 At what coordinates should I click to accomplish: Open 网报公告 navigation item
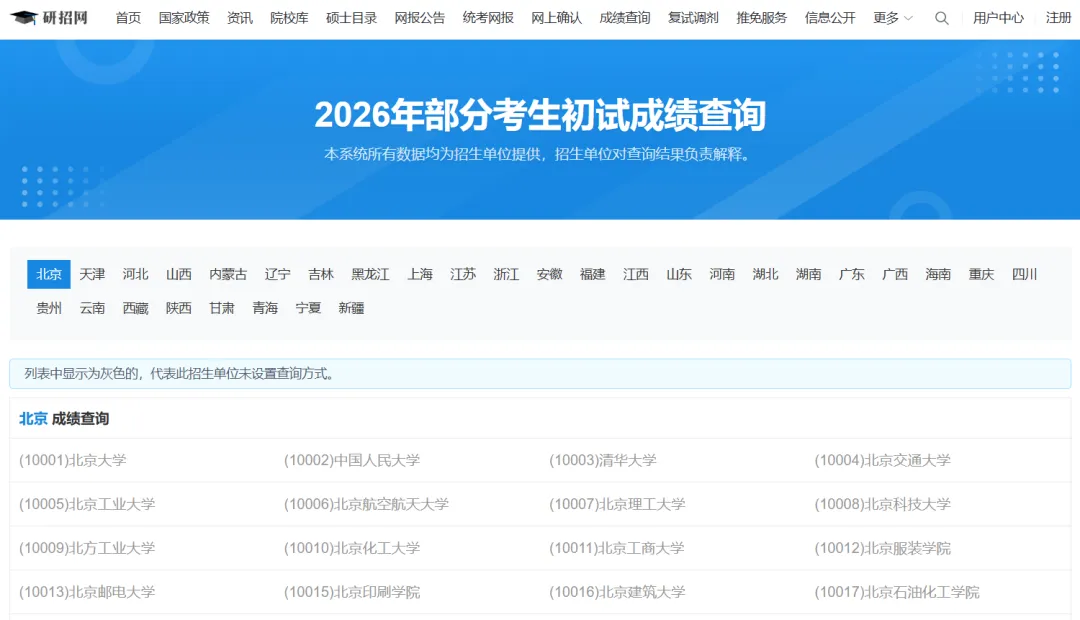[419, 18]
